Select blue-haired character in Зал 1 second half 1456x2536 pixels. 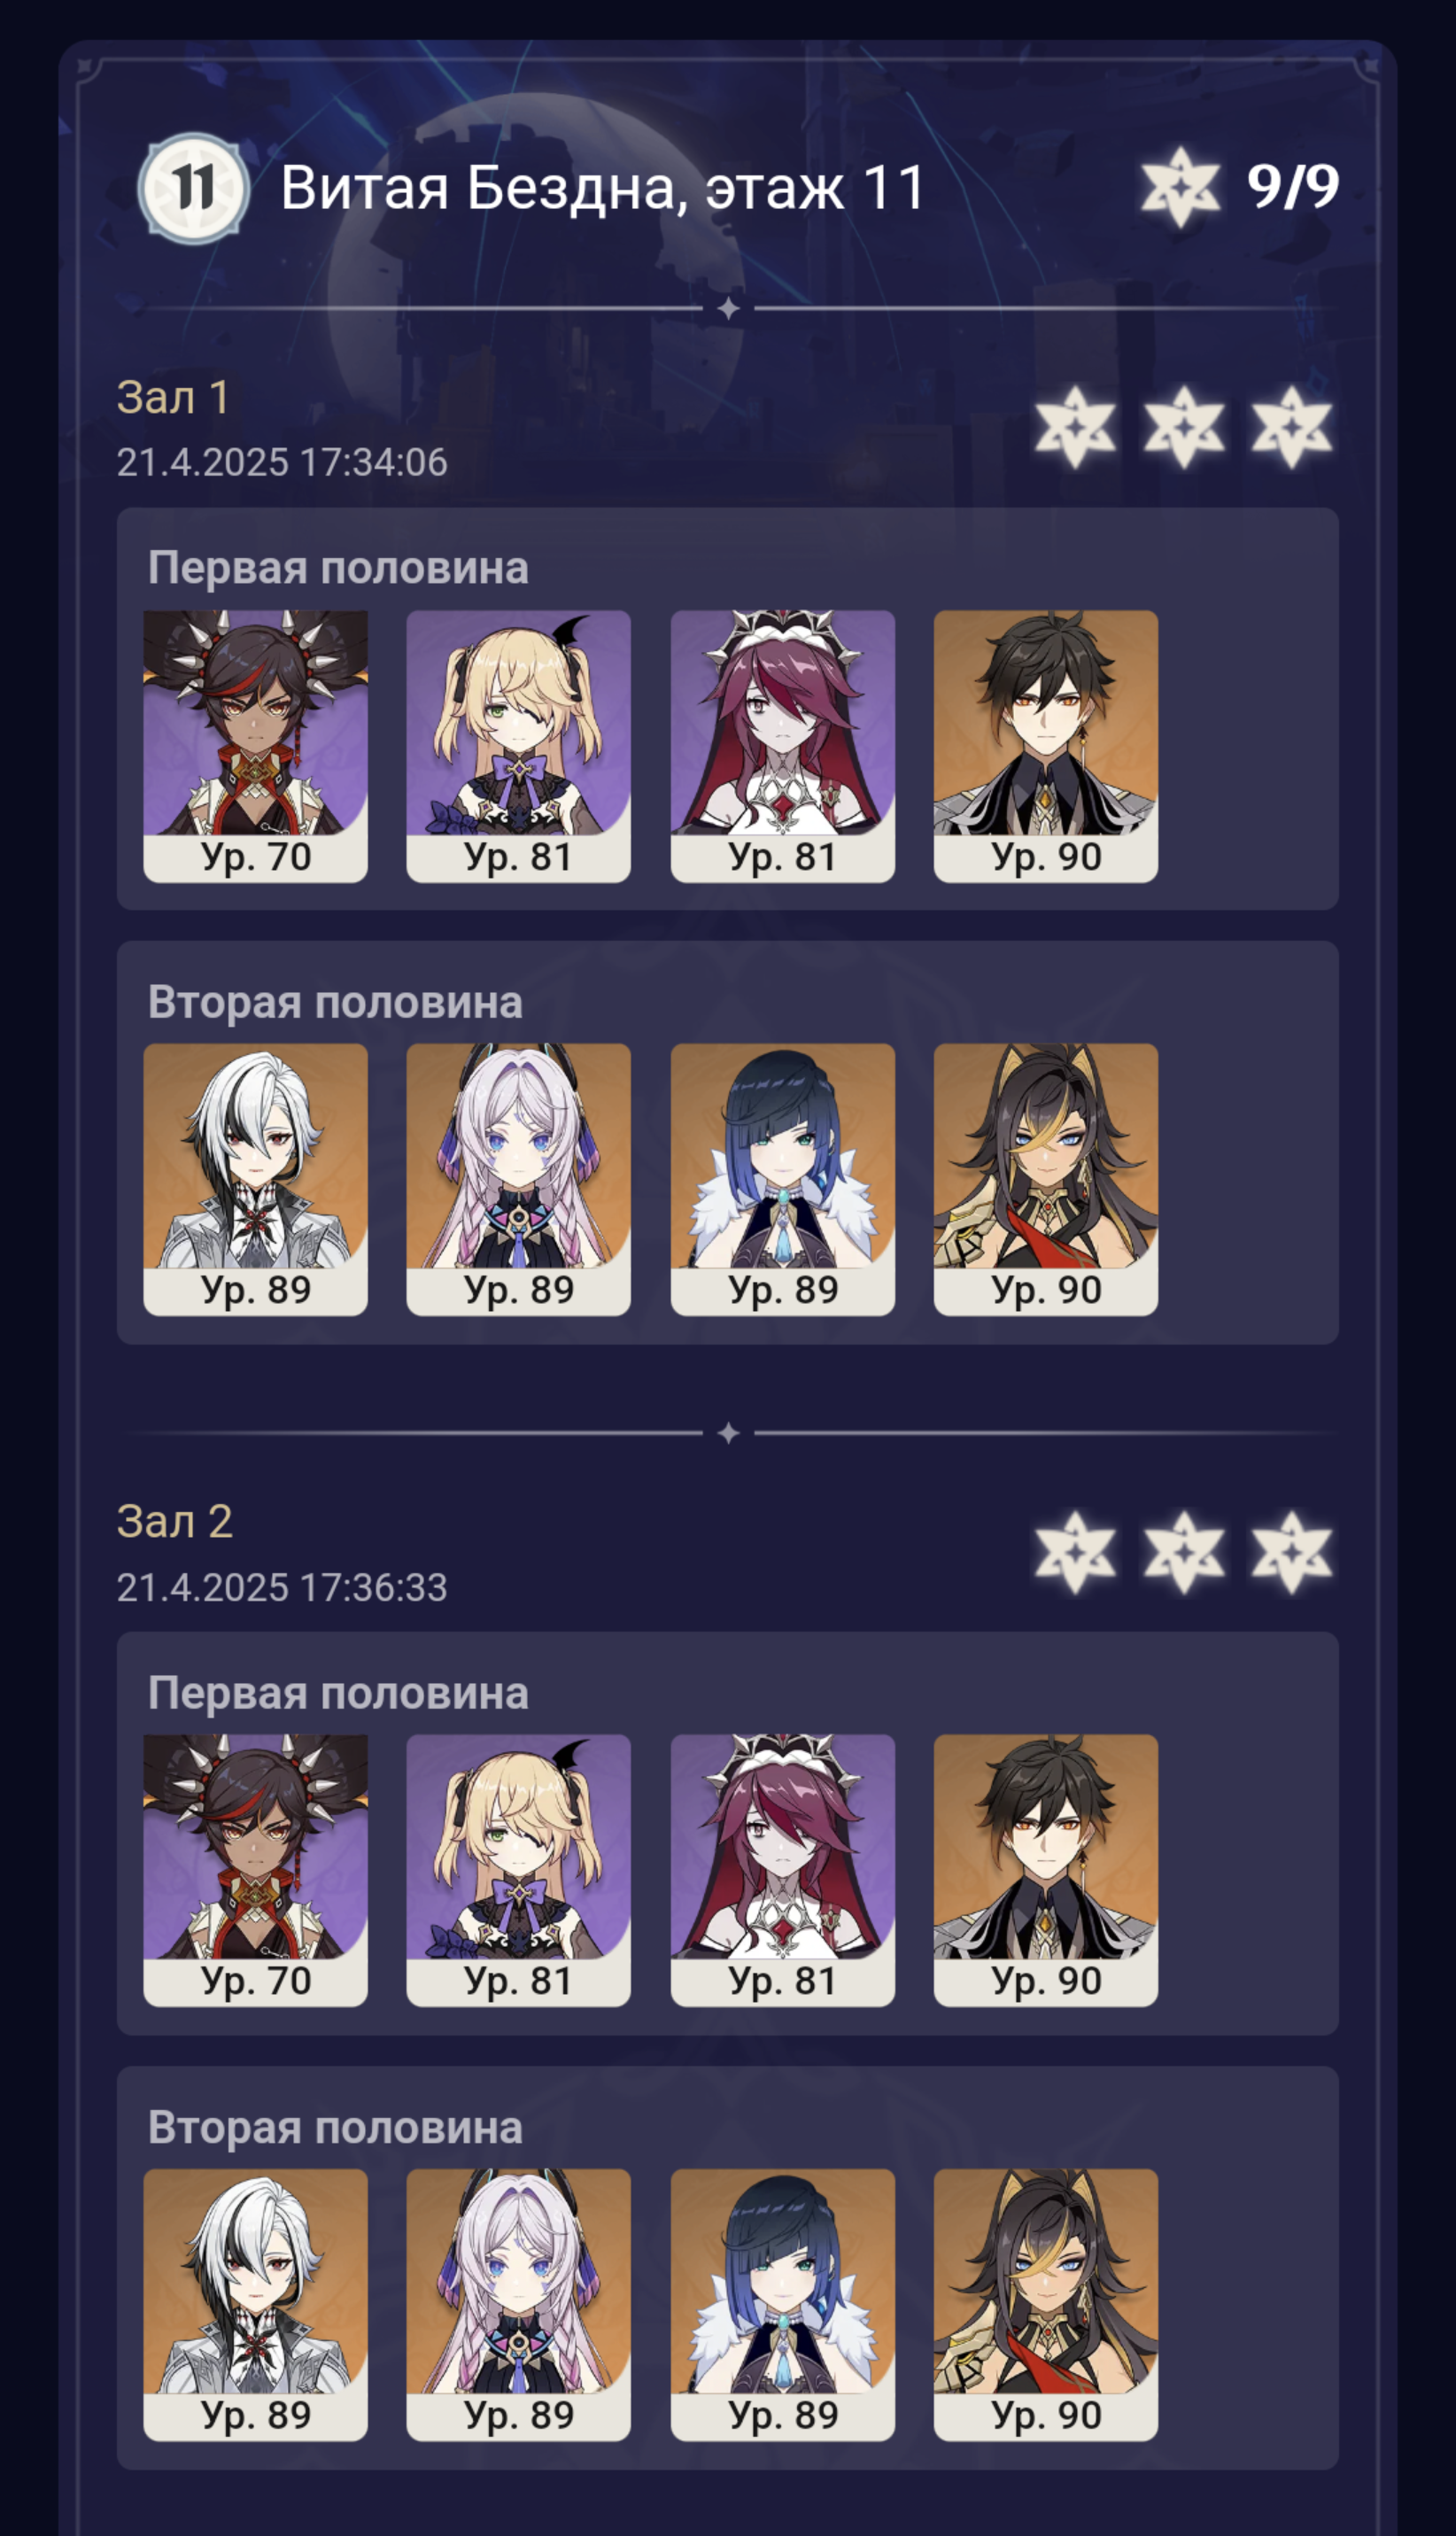click(782, 1179)
